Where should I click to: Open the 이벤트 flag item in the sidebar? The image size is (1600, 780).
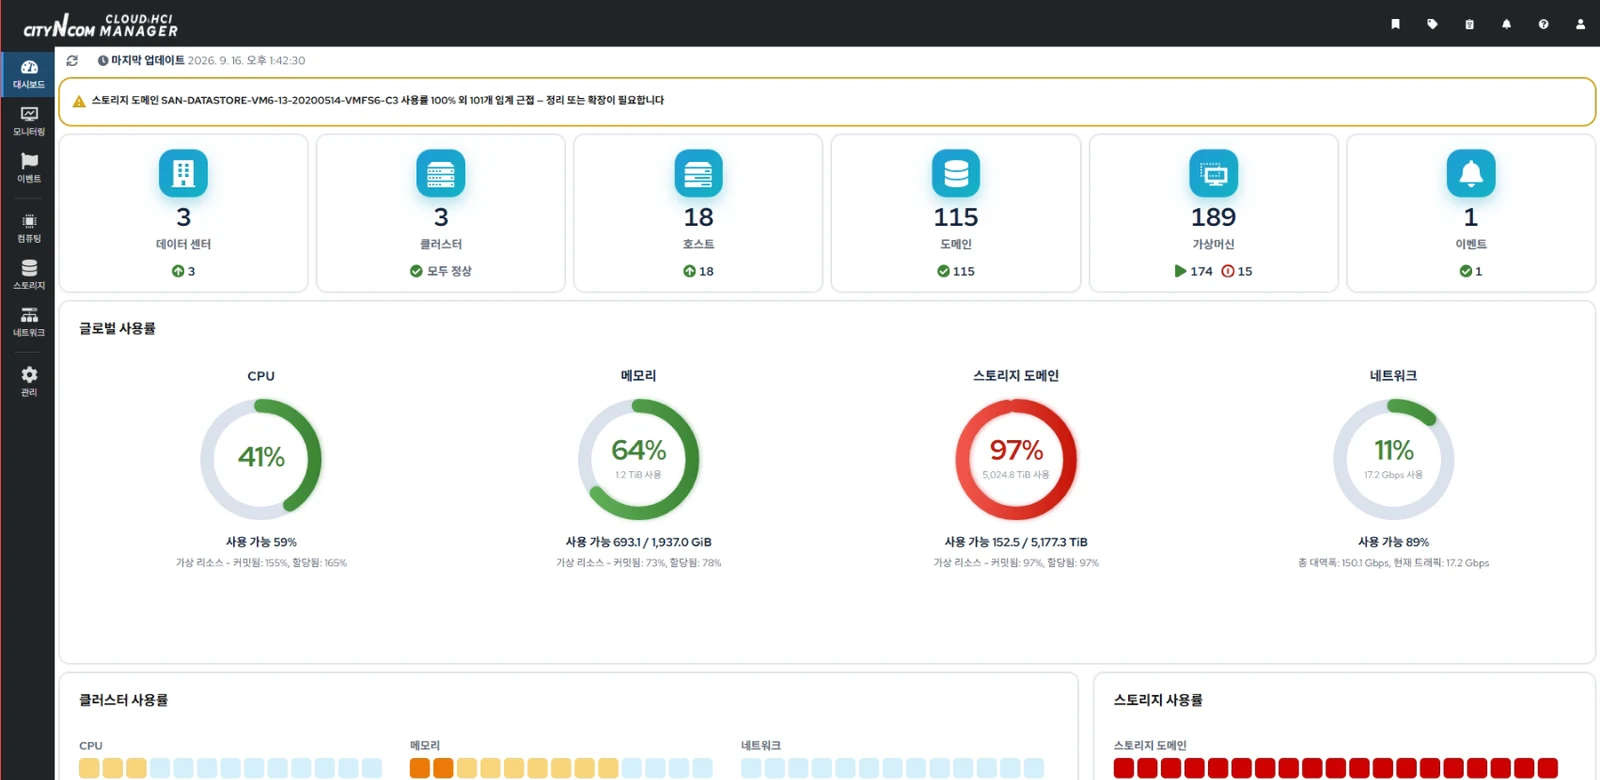click(x=28, y=168)
